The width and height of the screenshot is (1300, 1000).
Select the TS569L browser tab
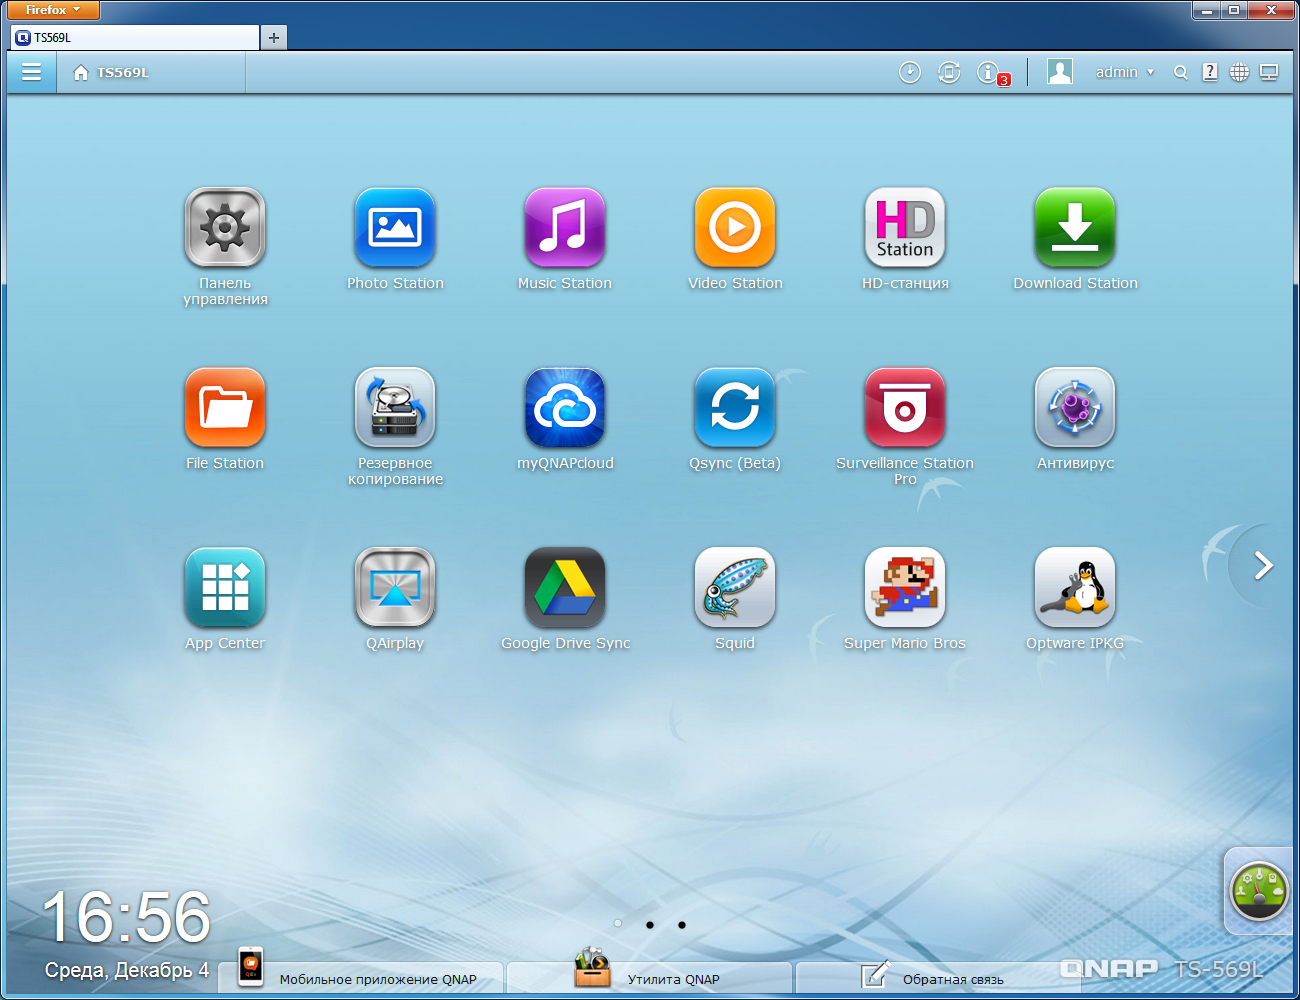pos(134,37)
